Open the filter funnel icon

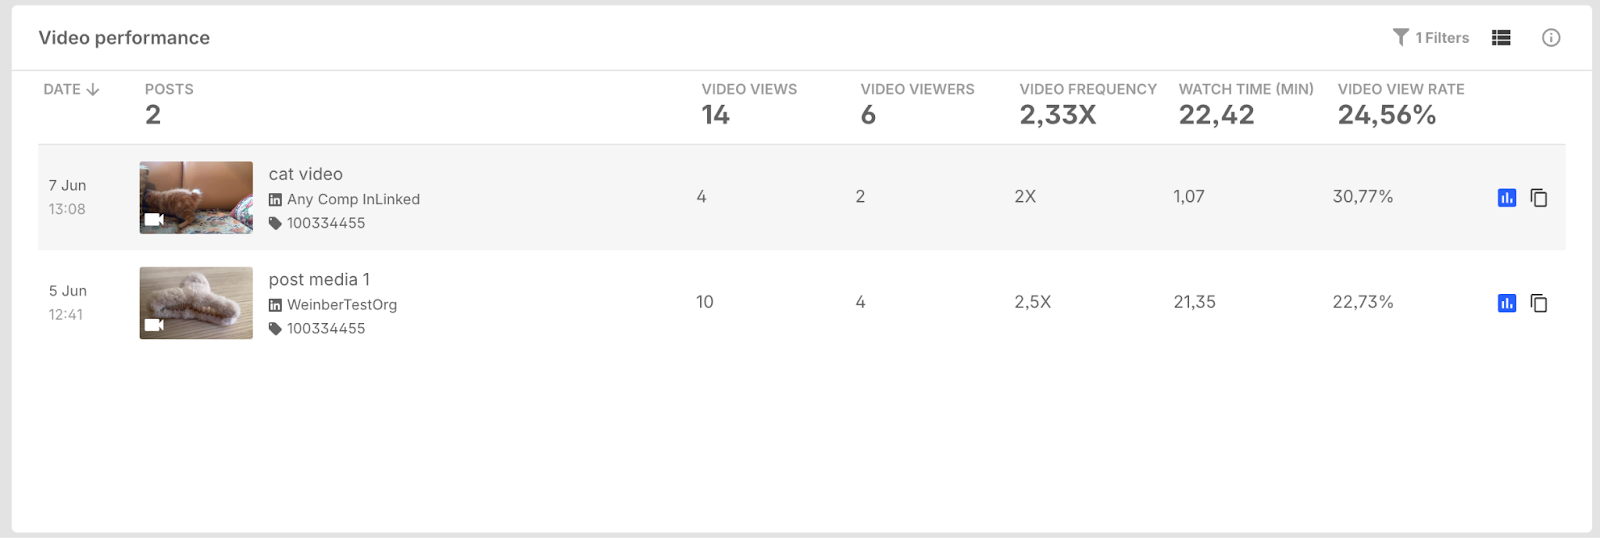[1401, 37]
